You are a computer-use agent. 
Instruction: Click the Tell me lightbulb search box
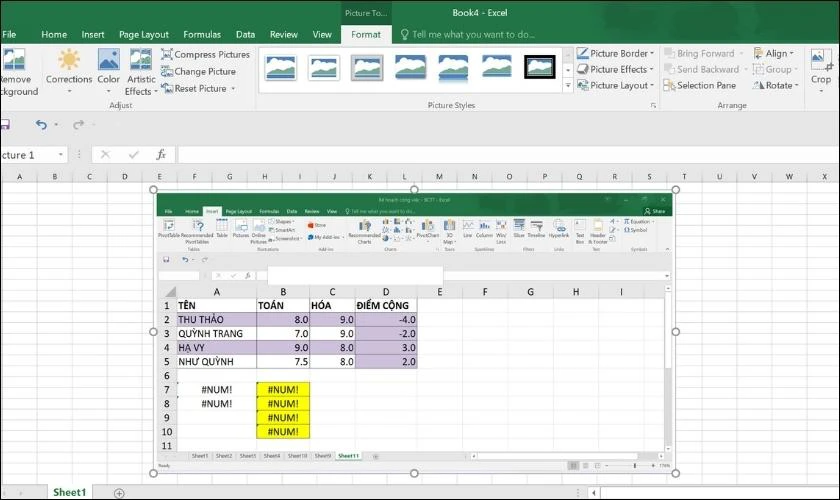click(x=468, y=34)
